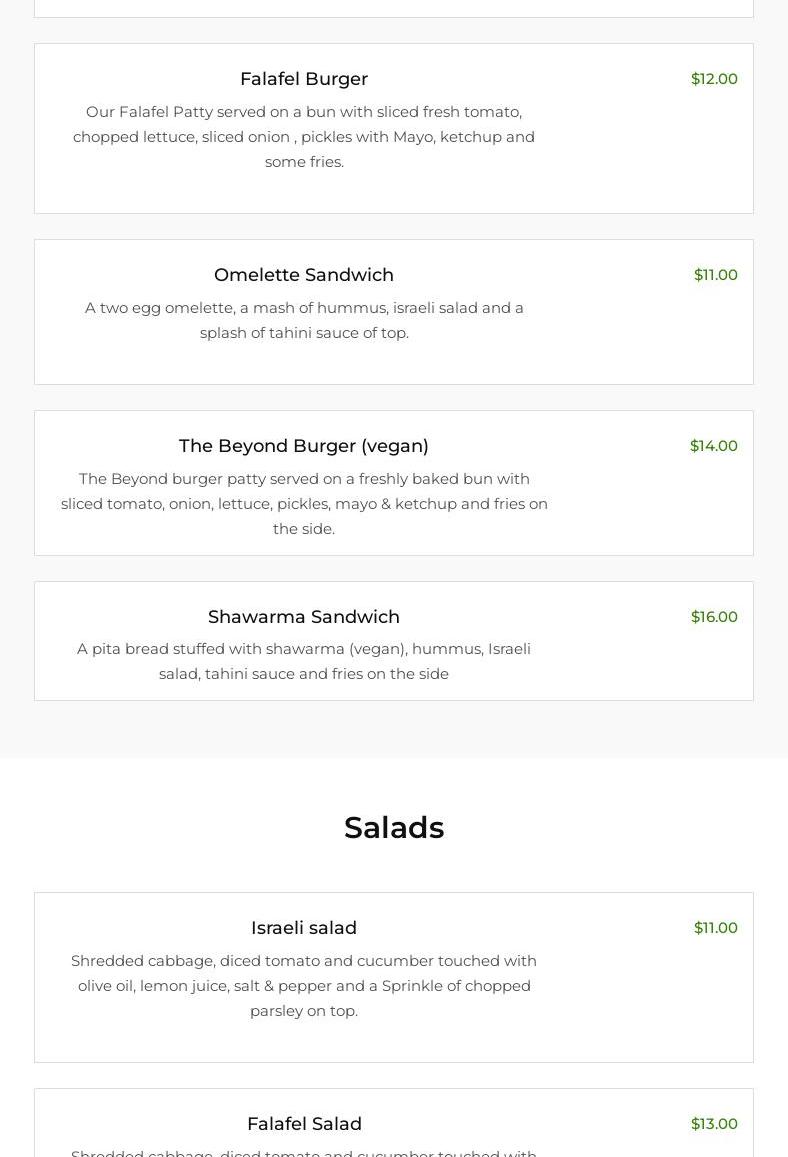The height and width of the screenshot is (1157, 788).
Task: Click the Falafel Burger description text
Action: [304, 137]
